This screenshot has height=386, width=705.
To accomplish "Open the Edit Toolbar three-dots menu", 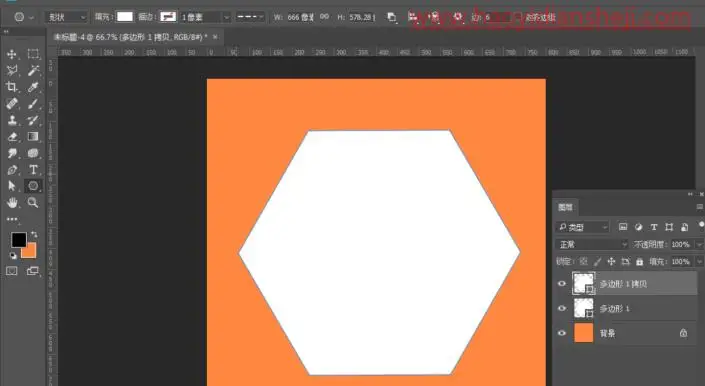I will tap(12, 220).
